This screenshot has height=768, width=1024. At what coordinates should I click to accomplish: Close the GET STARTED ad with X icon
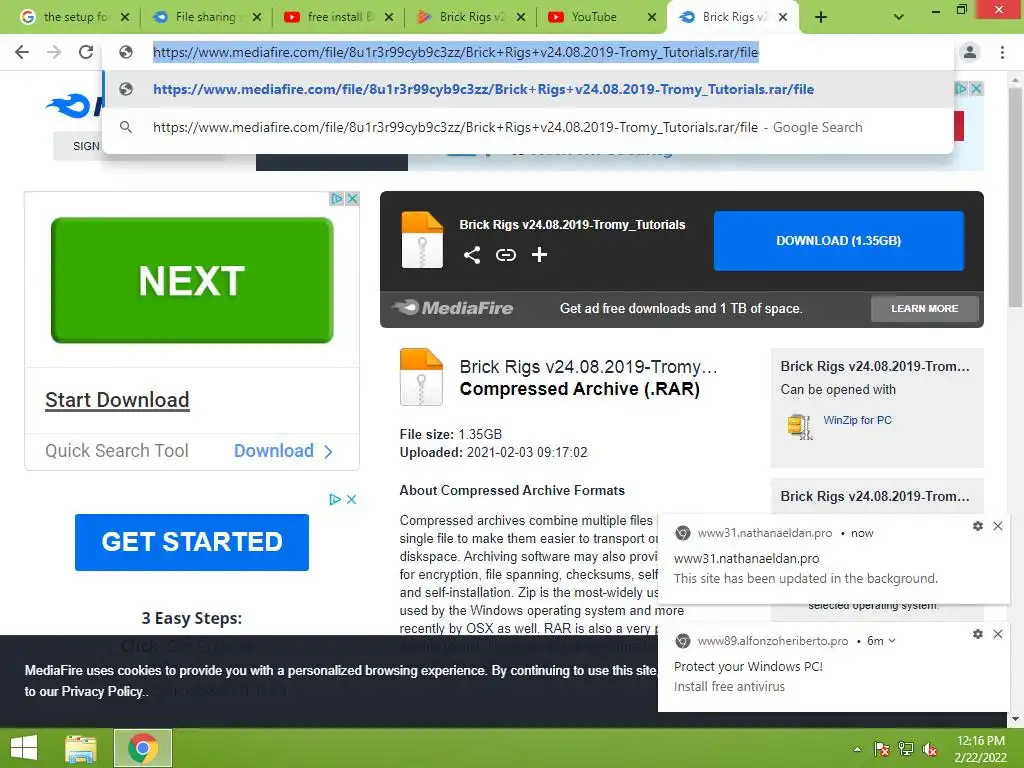pyautogui.click(x=351, y=500)
